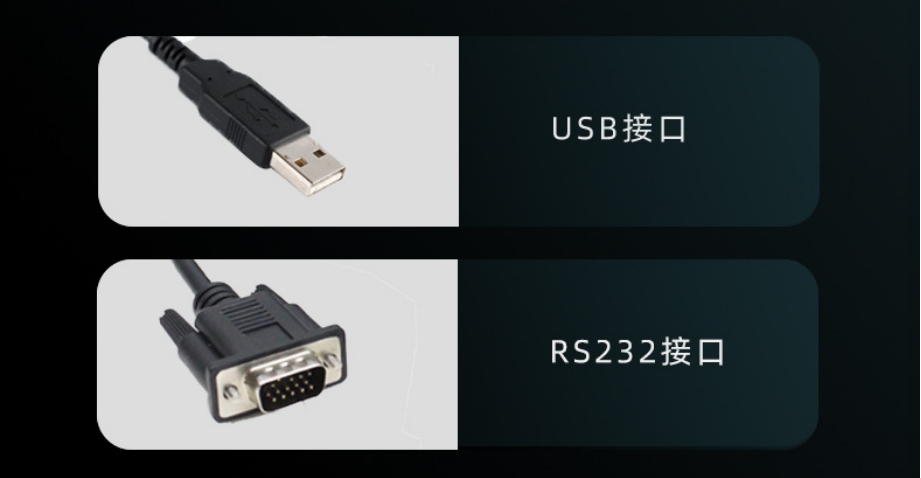921x478 pixels.
Task: Select the metal tip of the USB plug
Action: tap(307, 166)
